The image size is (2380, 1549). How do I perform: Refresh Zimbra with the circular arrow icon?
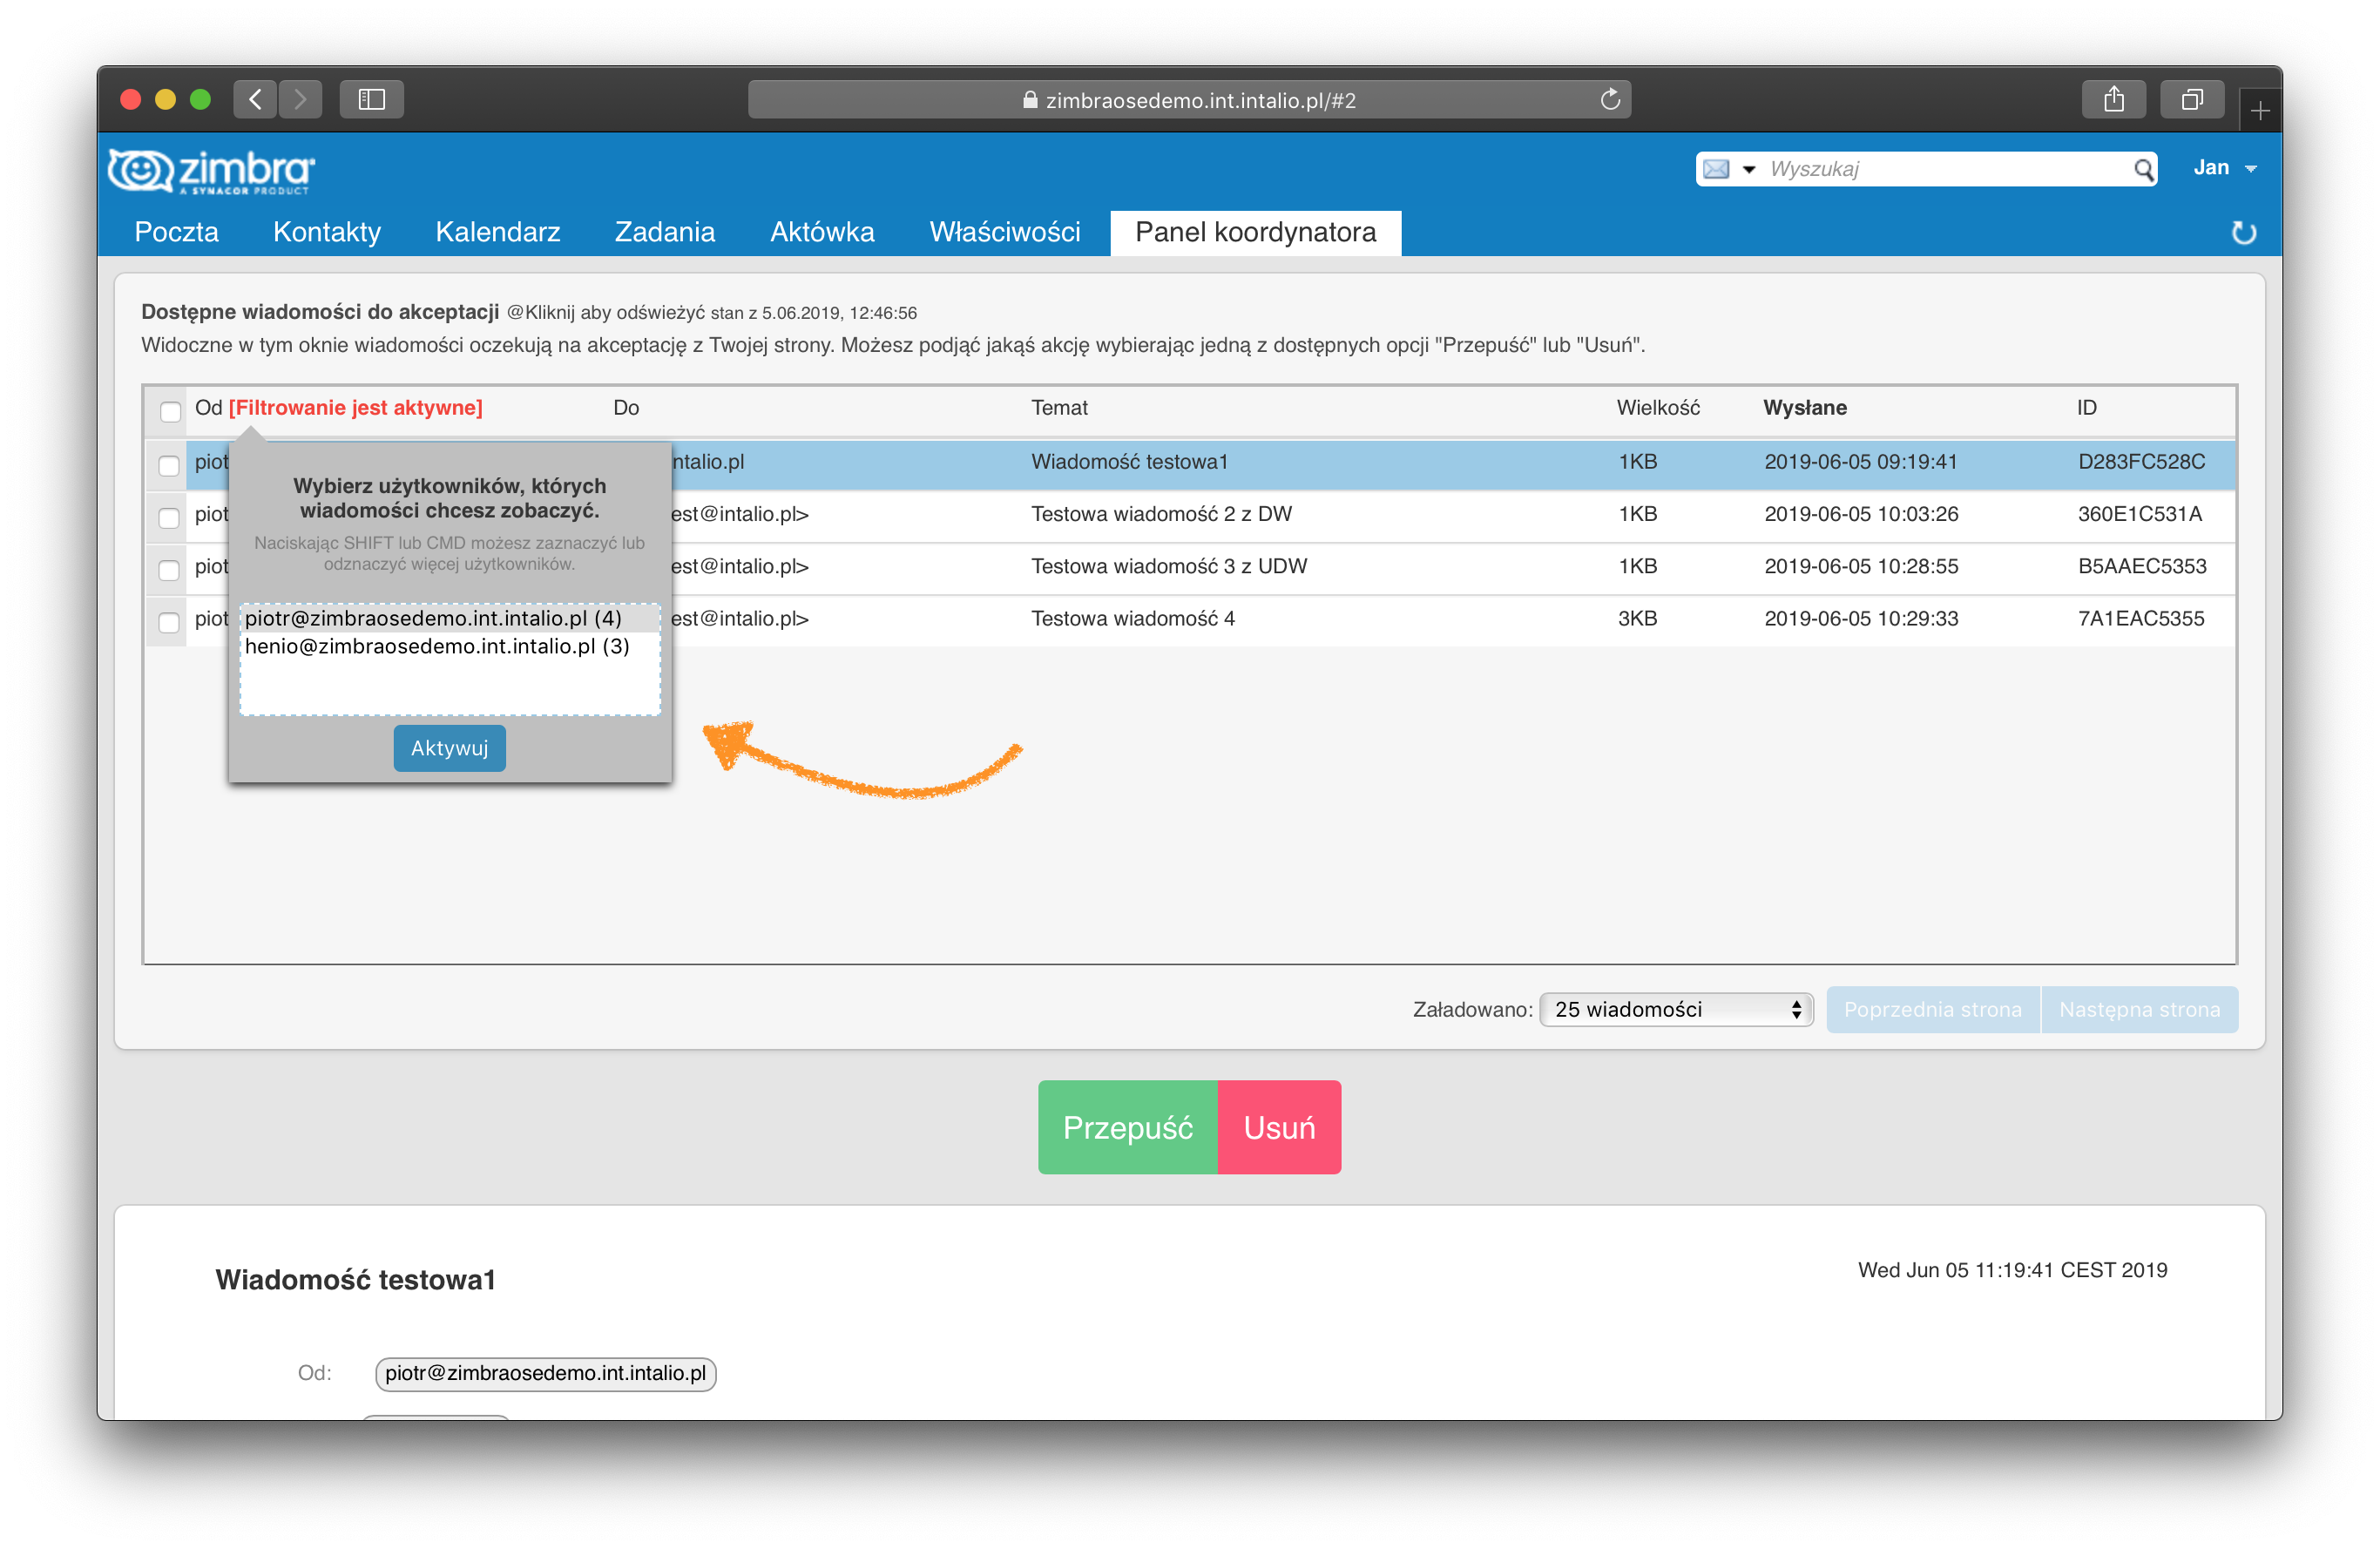2244,232
